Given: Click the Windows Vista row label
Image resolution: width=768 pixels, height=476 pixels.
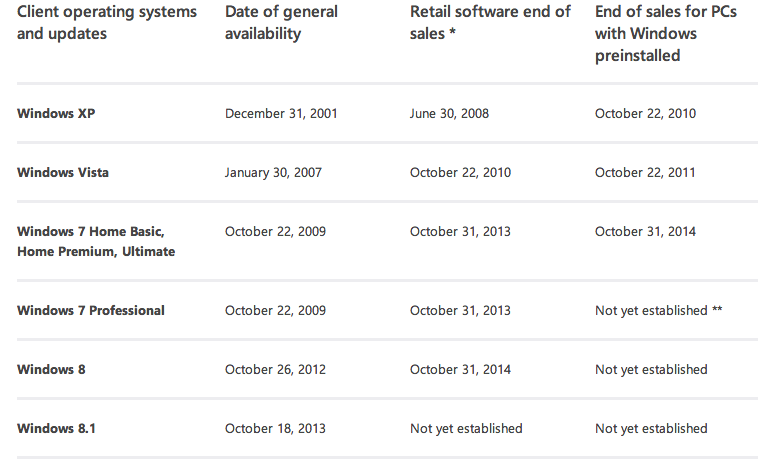Looking at the screenshot, I should (x=63, y=173).
